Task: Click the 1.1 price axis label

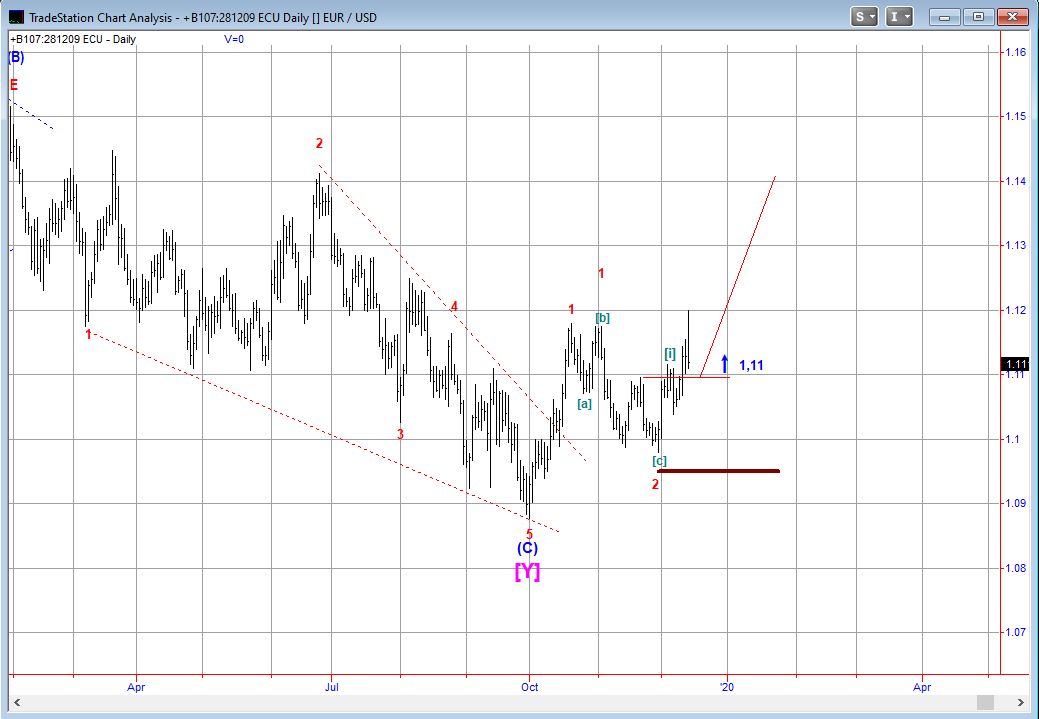Action: click(x=1013, y=439)
